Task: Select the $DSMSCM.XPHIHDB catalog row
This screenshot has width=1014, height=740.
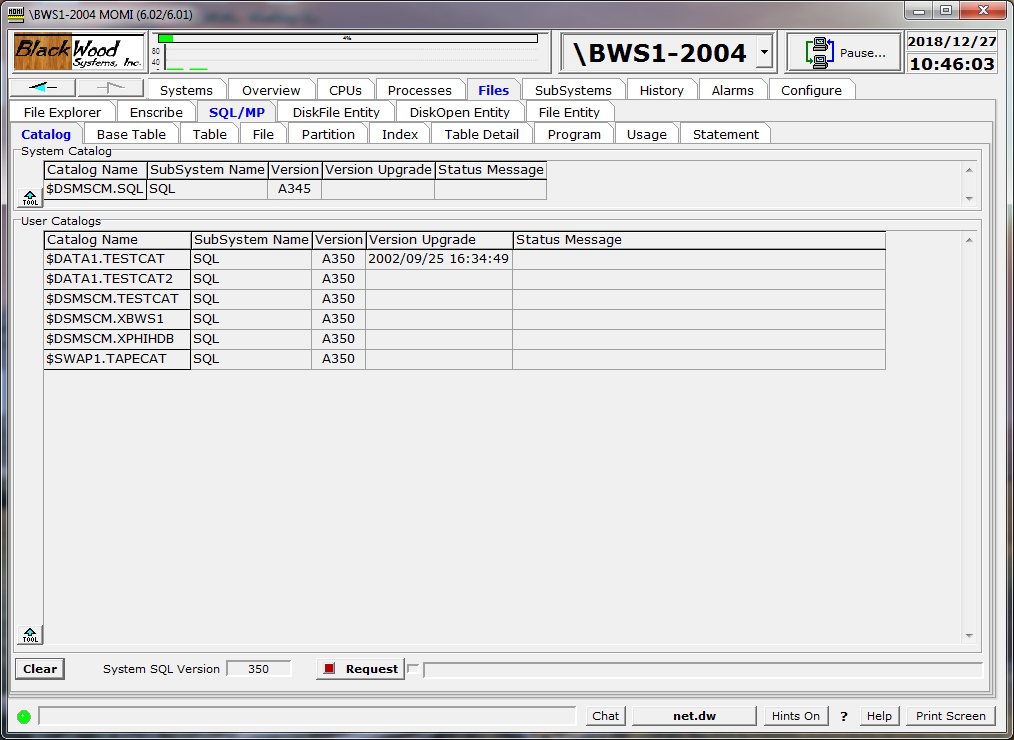Action: [110, 339]
